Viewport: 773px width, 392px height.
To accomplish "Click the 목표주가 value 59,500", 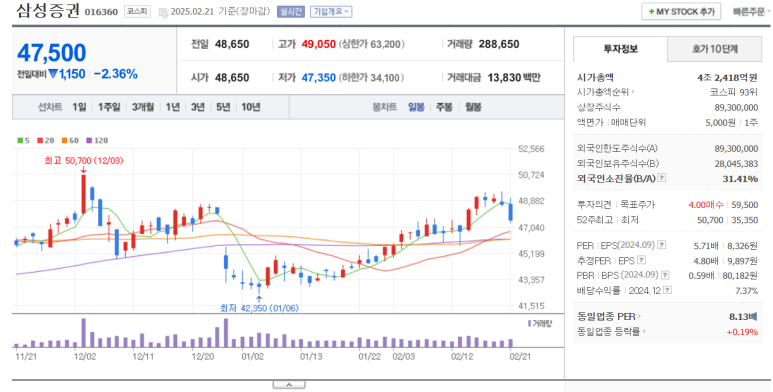I will [x=744, y=205].
